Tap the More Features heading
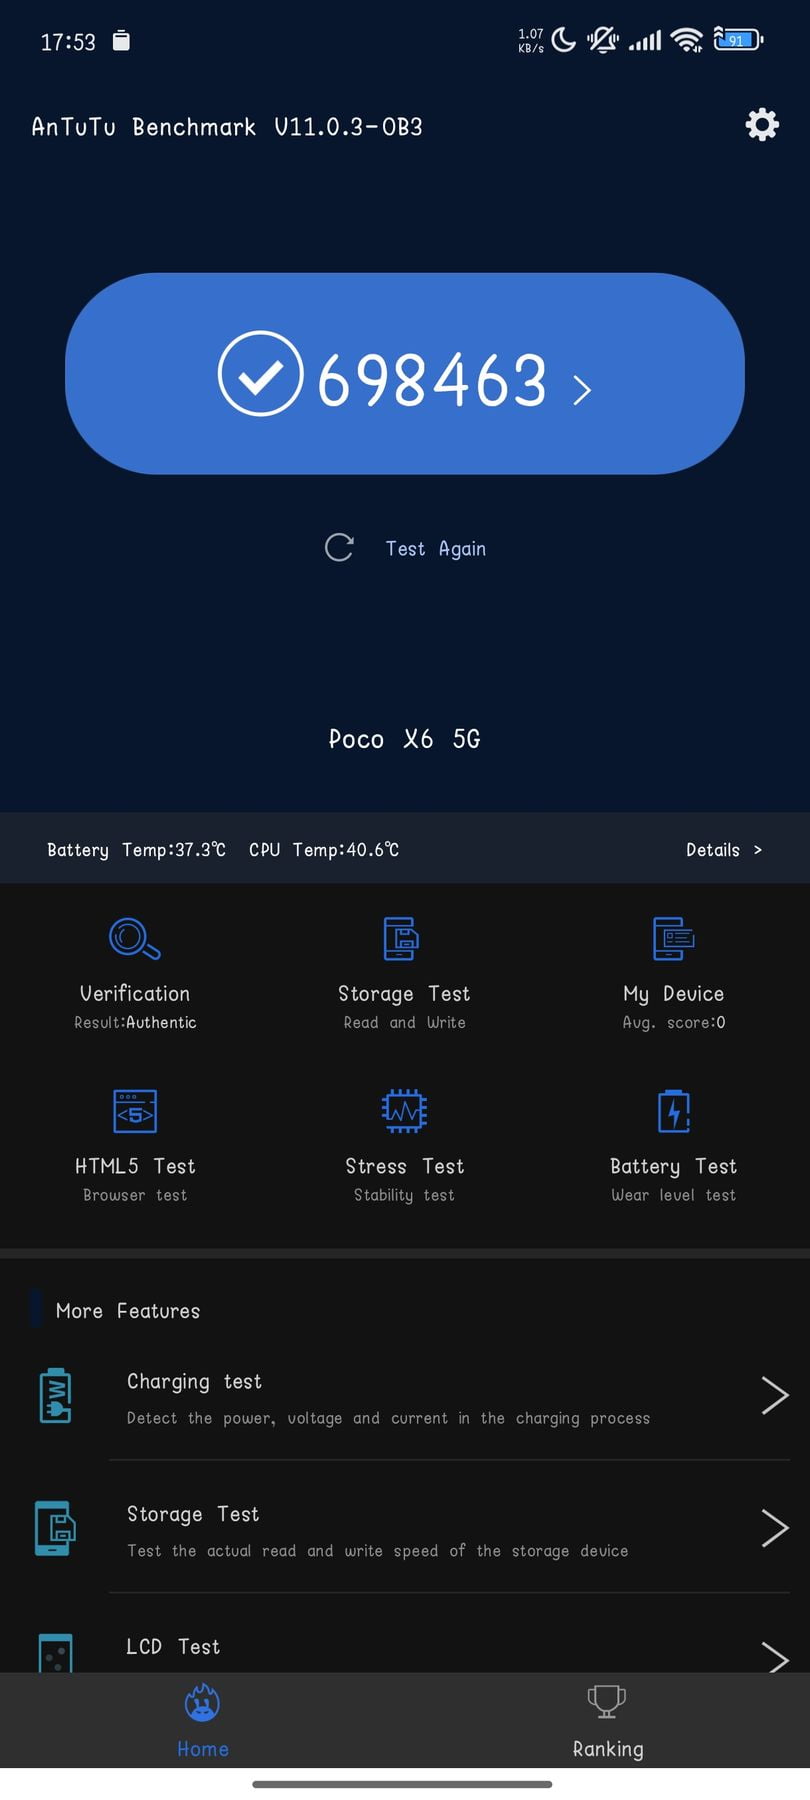Image resolution: width=810 pixels, height=1800 pixels. (x=128, y=1311)
